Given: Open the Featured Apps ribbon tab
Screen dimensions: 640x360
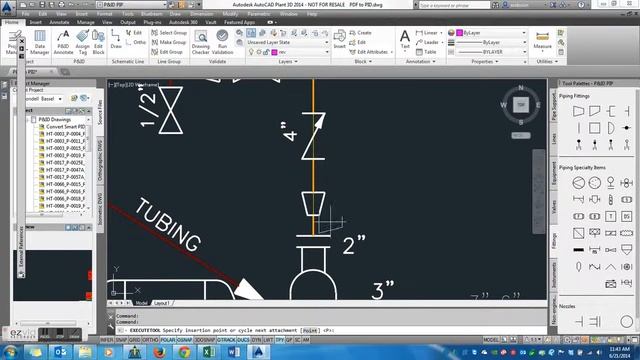Looking at the screenshot, I should click(x=239, y=22).
